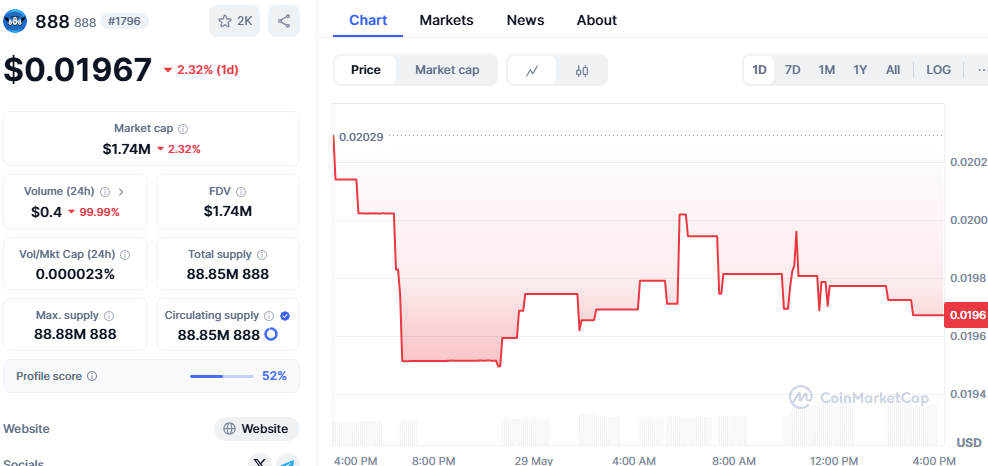Screen dimensions: 988x466
Task: Click the FDV info icon
Action: 241,192
